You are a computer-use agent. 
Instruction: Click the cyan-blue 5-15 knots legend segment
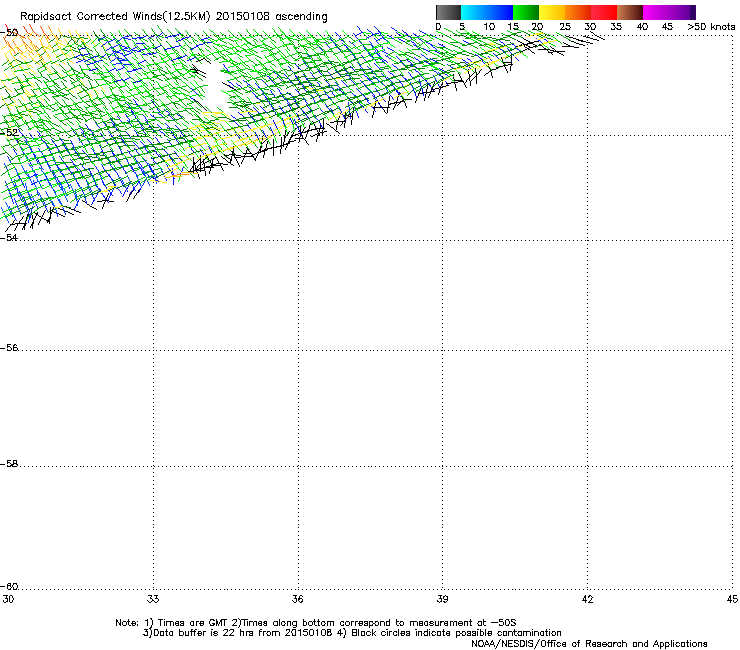[487, 12]
